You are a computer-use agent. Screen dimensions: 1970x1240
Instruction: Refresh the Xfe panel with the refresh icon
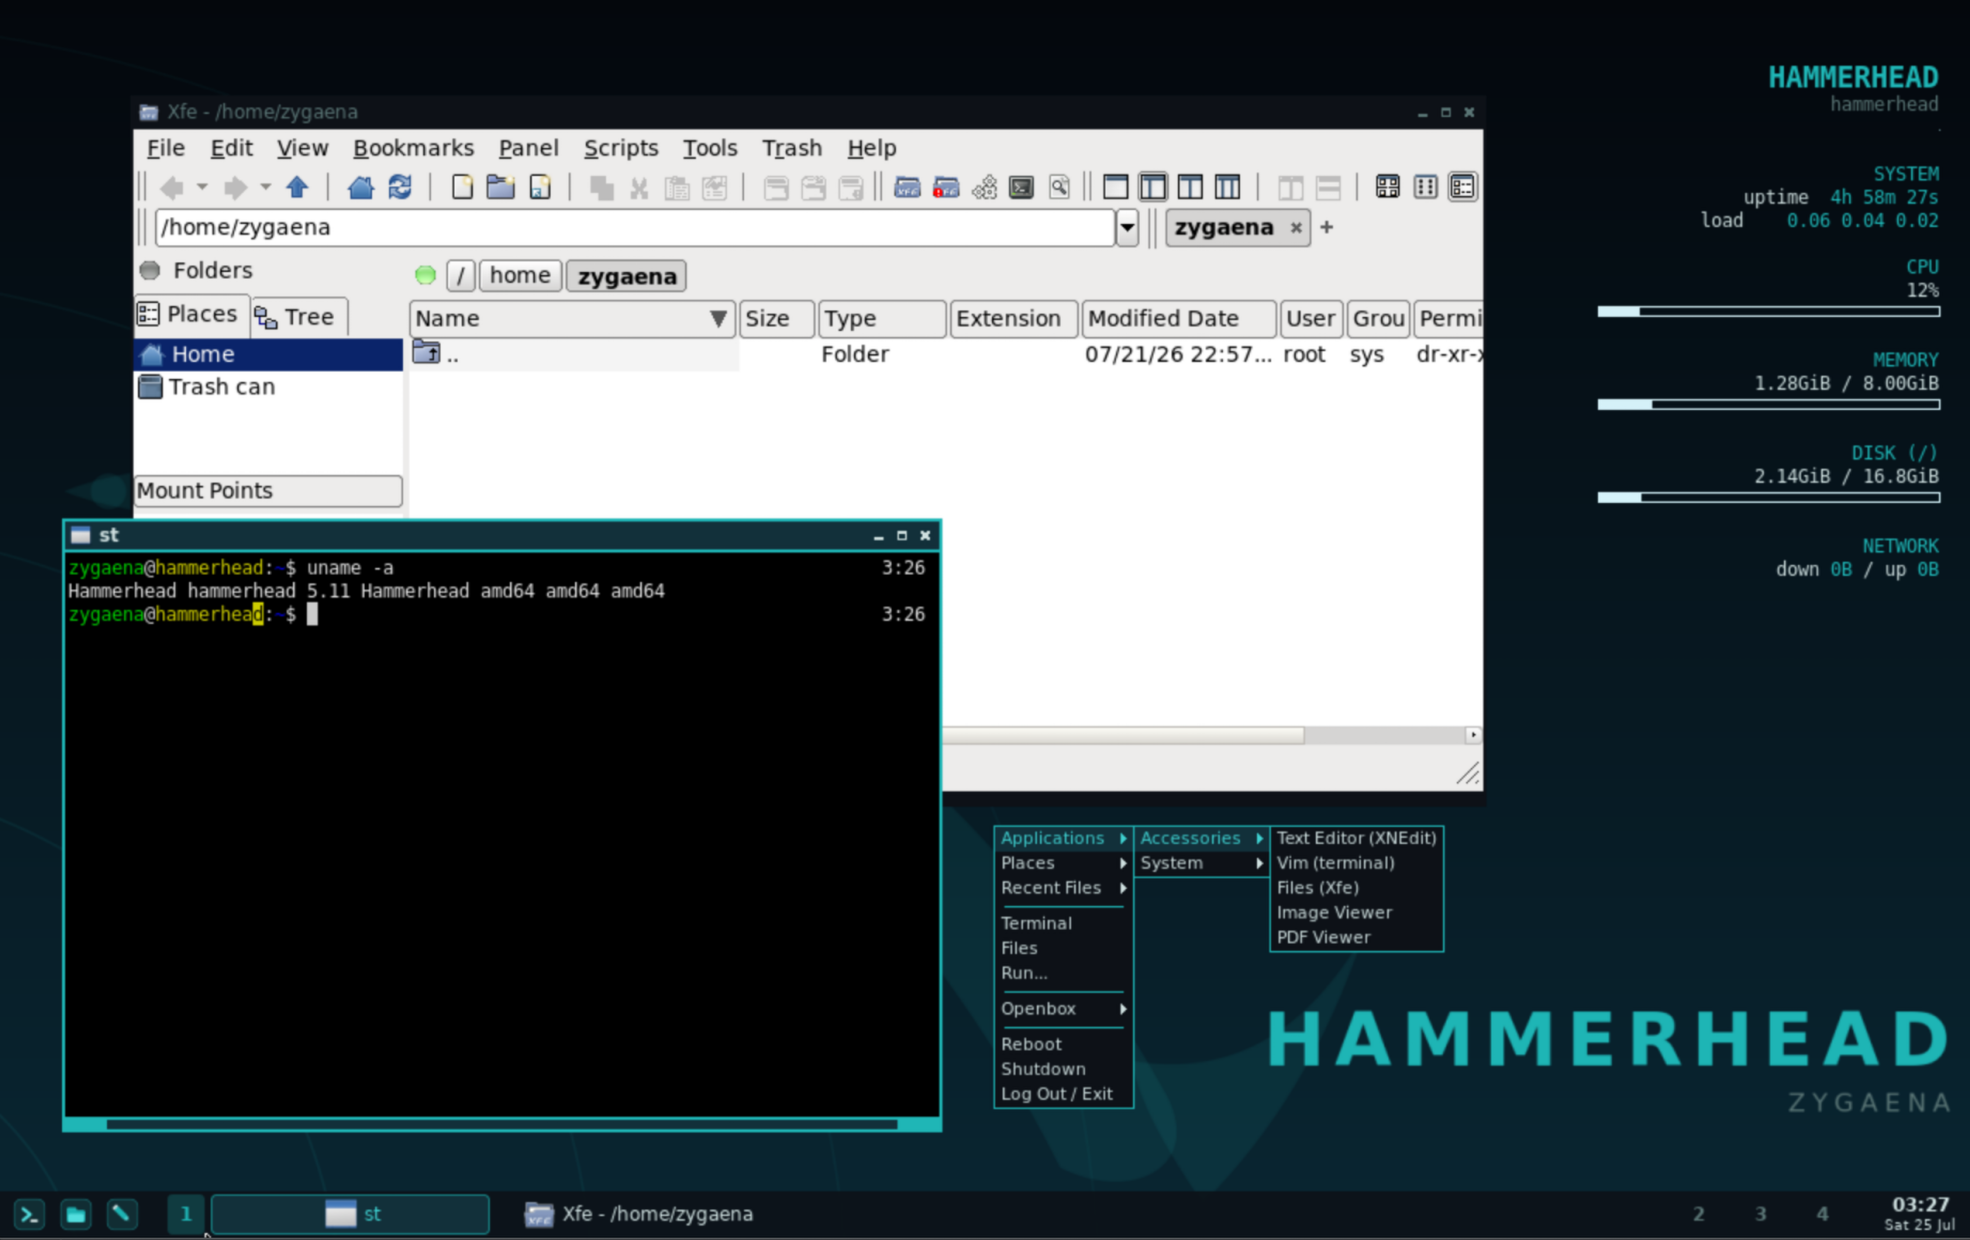click(x=400, y=187)
